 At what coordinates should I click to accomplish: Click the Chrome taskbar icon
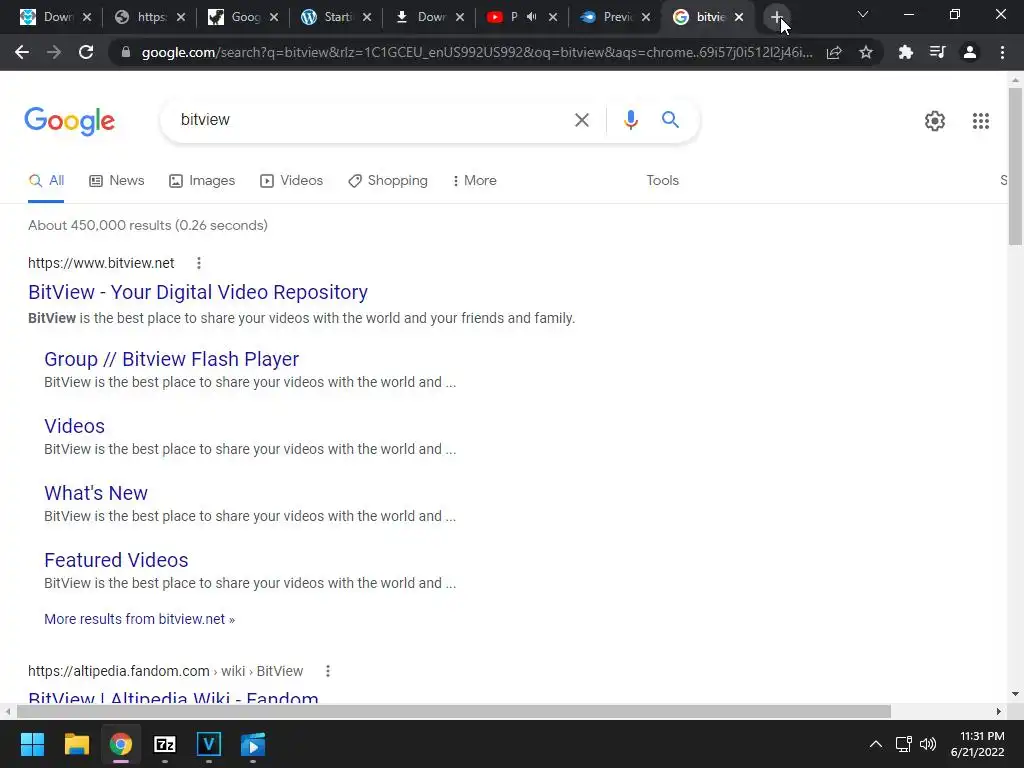point(121,744)
